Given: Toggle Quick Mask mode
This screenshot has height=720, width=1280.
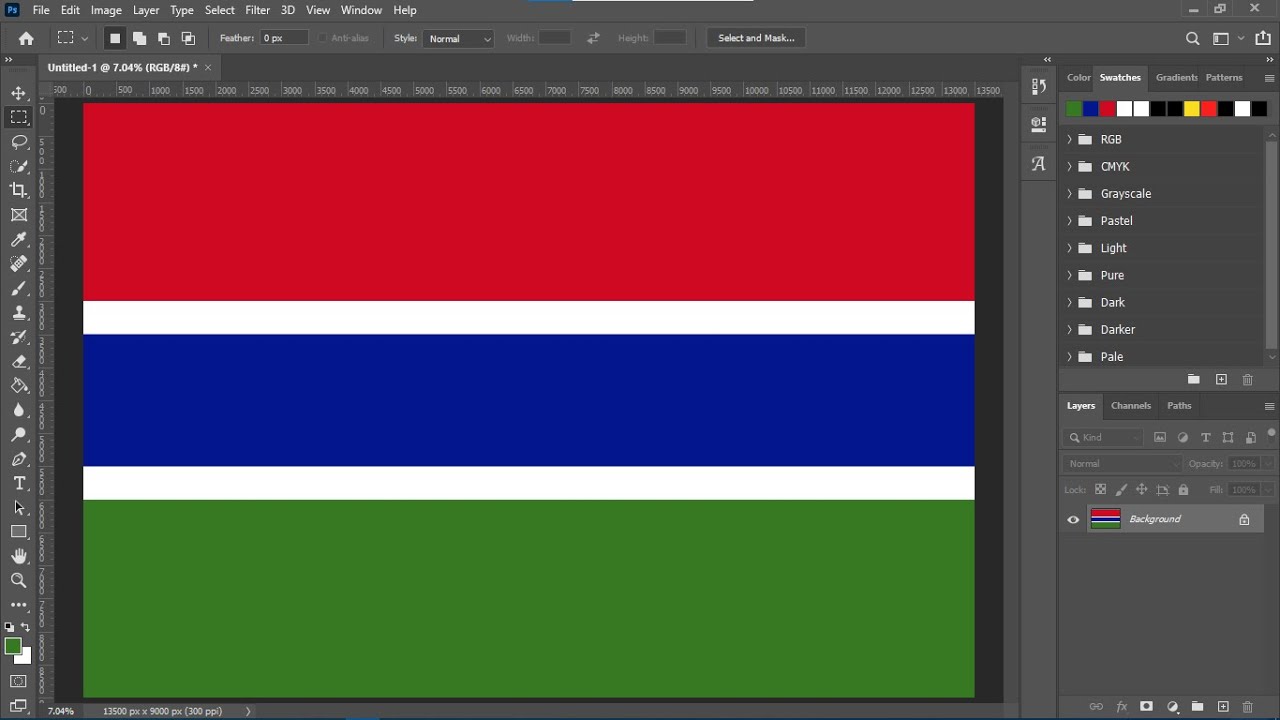Looking at the screenshot, I should 19,682.
